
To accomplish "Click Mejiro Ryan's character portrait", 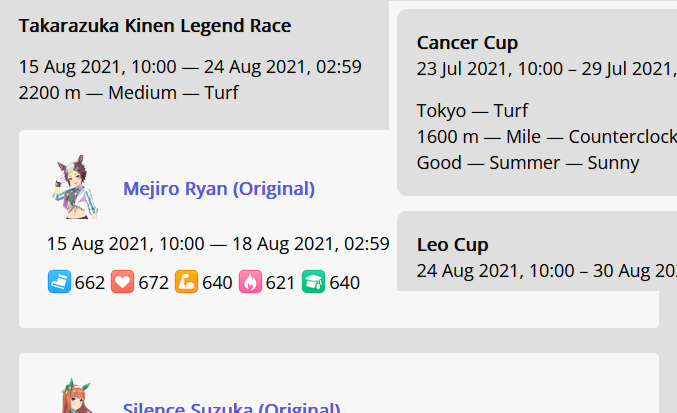I will (x=75, y=188).
